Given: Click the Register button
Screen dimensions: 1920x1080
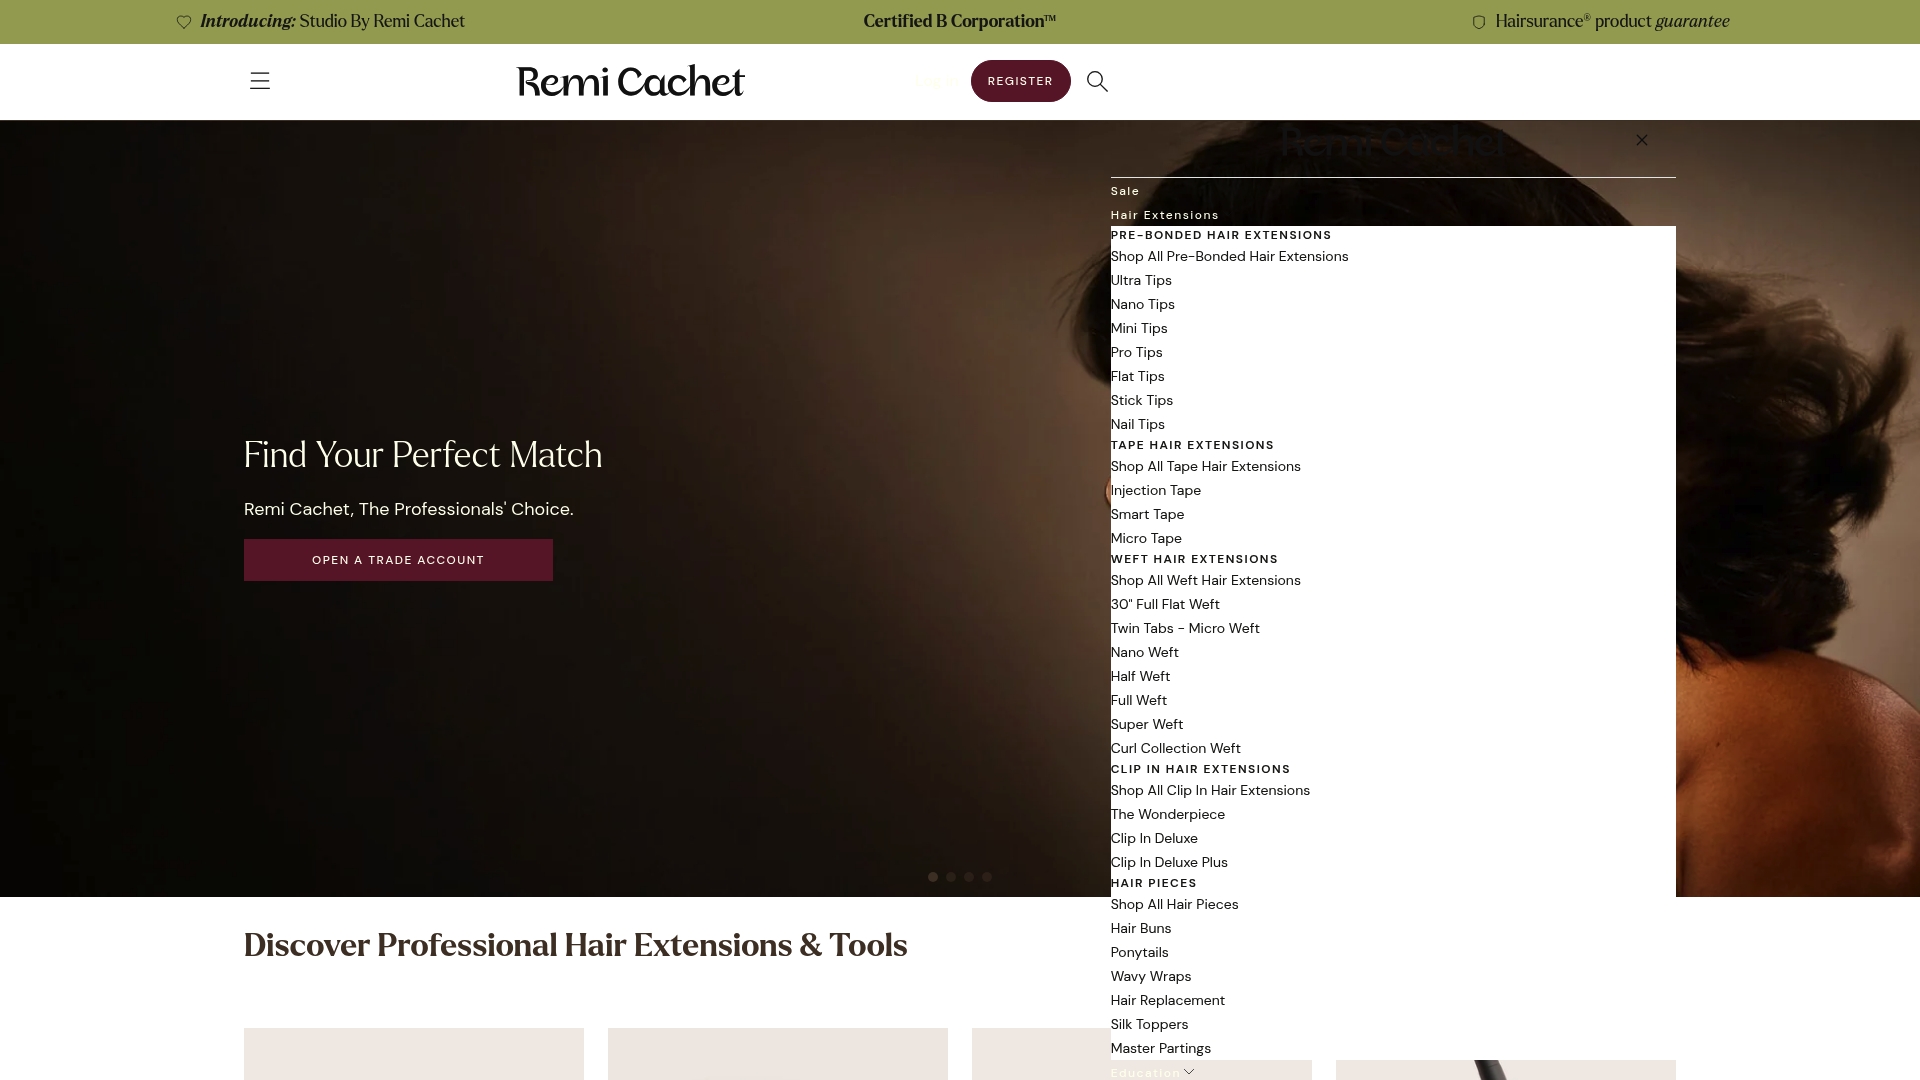Looking at the screenshot, I should point(1020,81).
